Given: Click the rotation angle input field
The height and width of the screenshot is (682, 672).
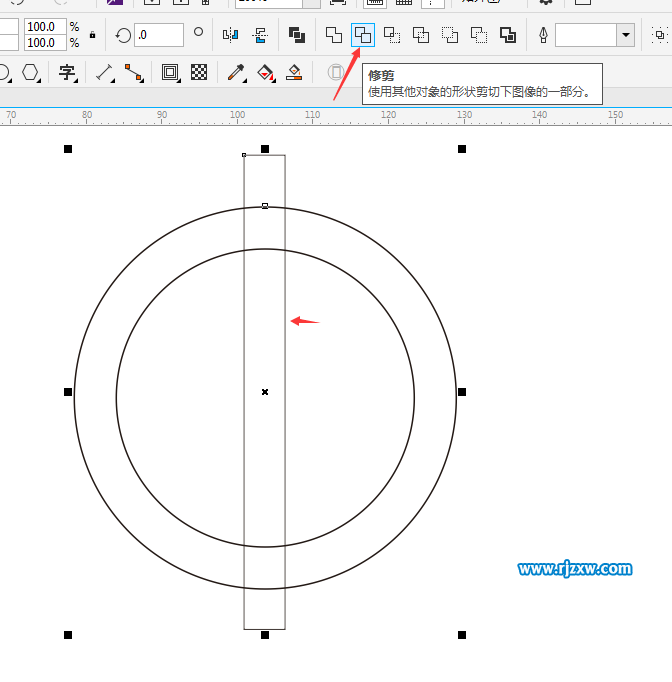Looking at the screenshot, I should point(159,35).
